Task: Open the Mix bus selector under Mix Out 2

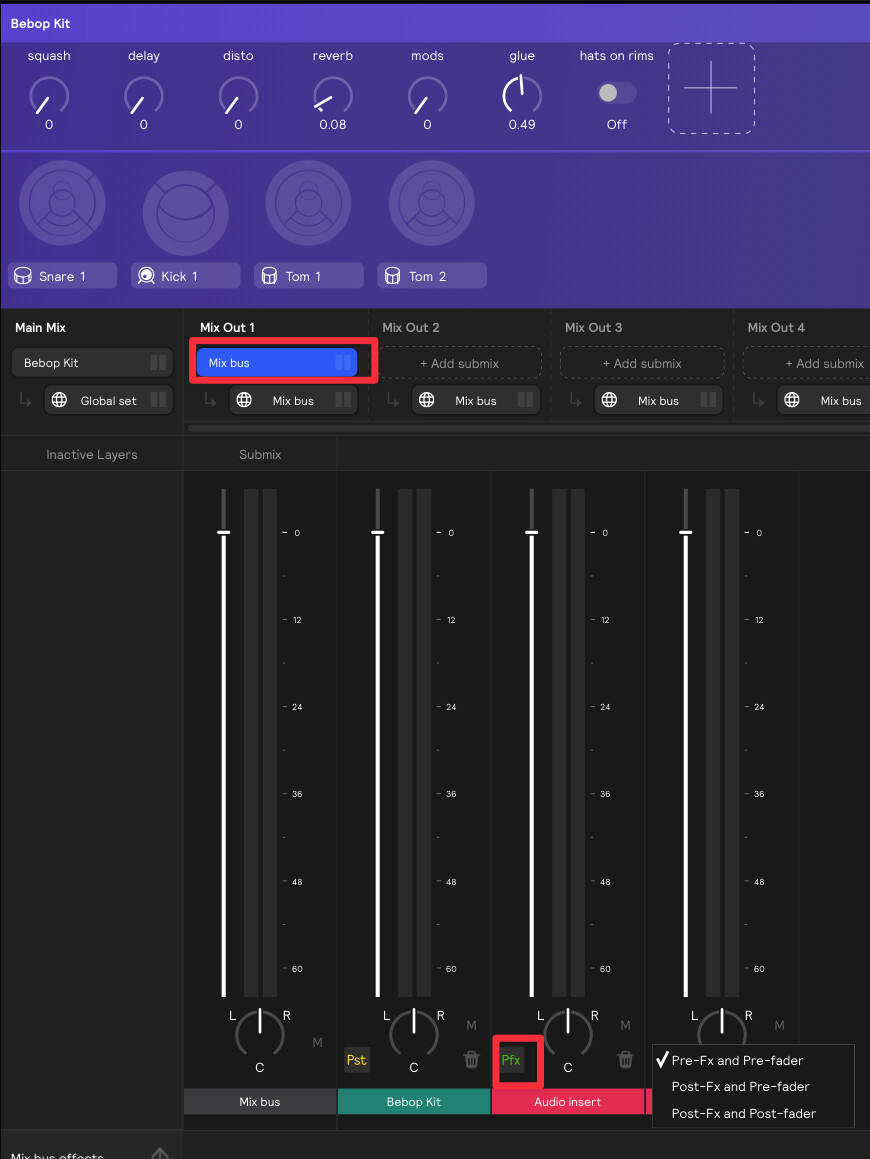Action: click(x=476, y=401)
